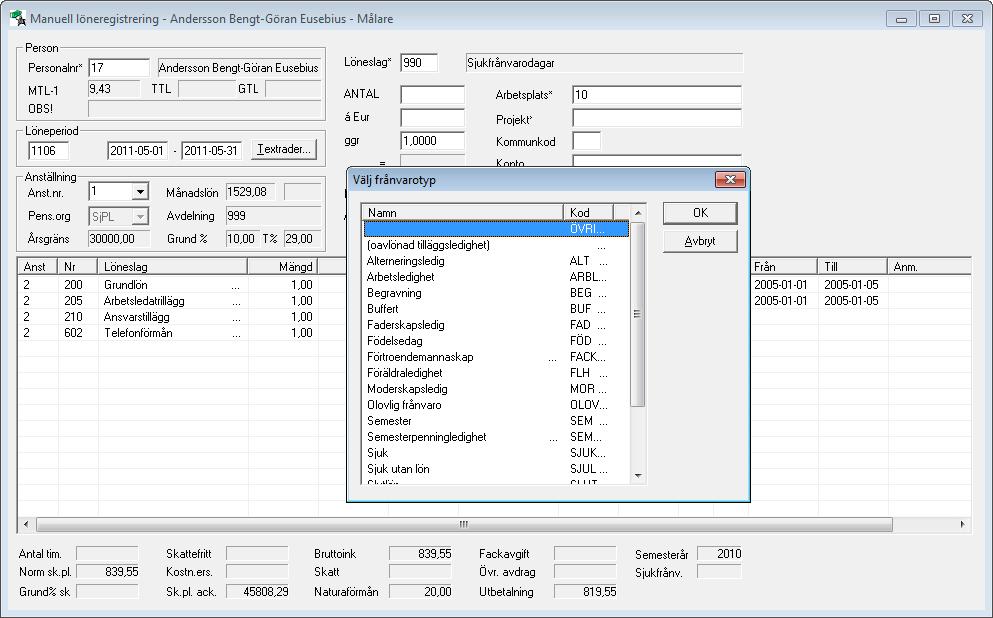Close the Välj frånvarotyp dialog
This screenshot has width=993, height=618.
coord(730,180)
